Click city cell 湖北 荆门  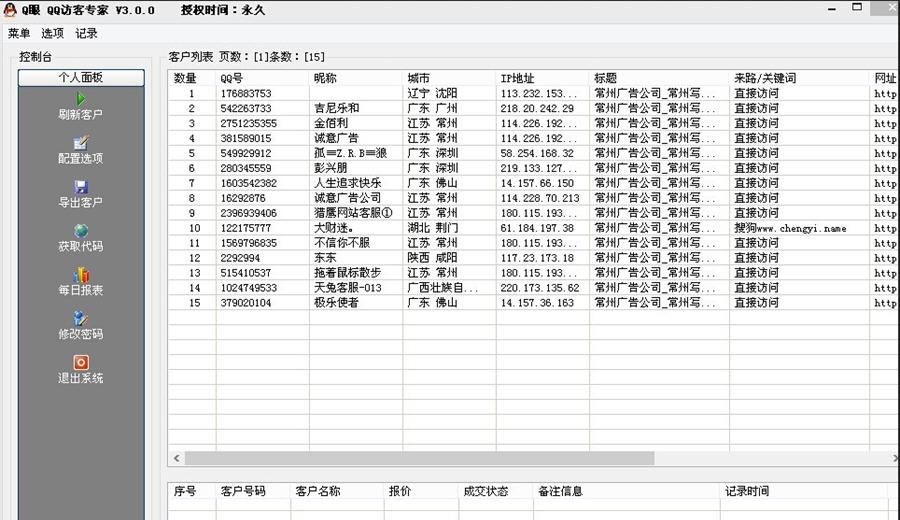tap(432, 228)
